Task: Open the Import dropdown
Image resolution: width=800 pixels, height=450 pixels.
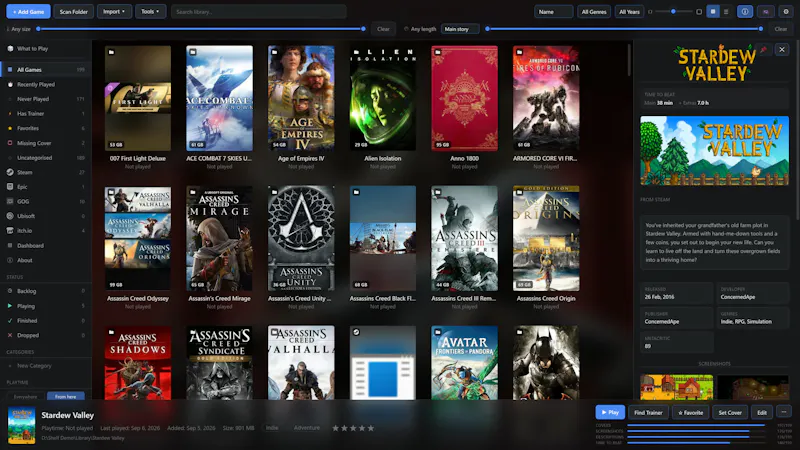Action: pos(114,11)
